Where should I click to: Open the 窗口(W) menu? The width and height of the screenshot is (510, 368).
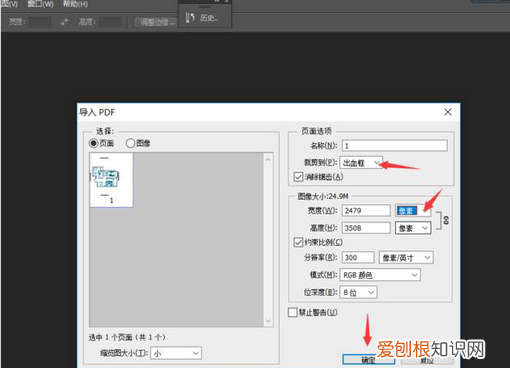(41, 4)
